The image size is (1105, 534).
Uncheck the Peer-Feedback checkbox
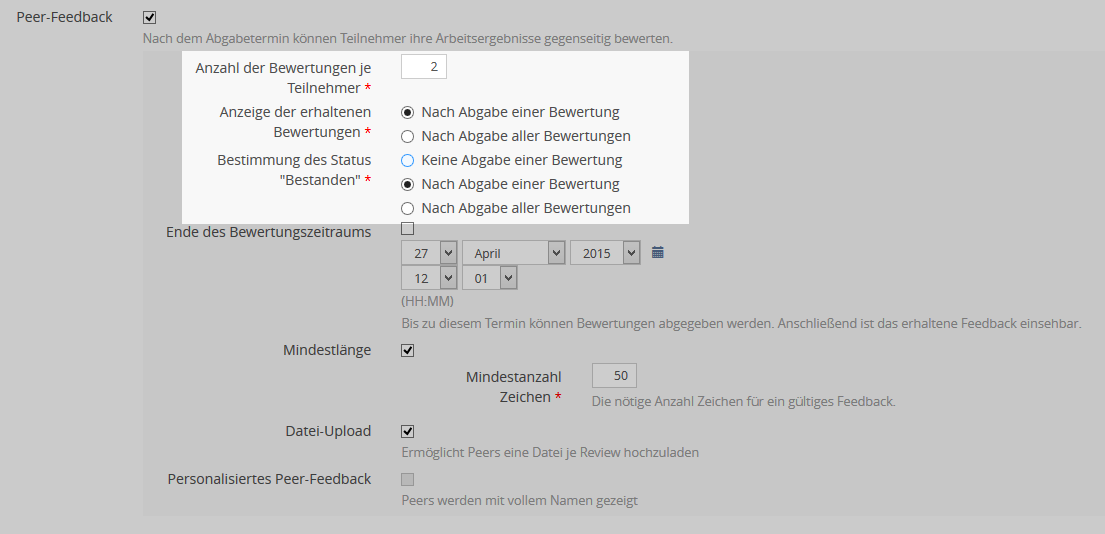[150, 17]
